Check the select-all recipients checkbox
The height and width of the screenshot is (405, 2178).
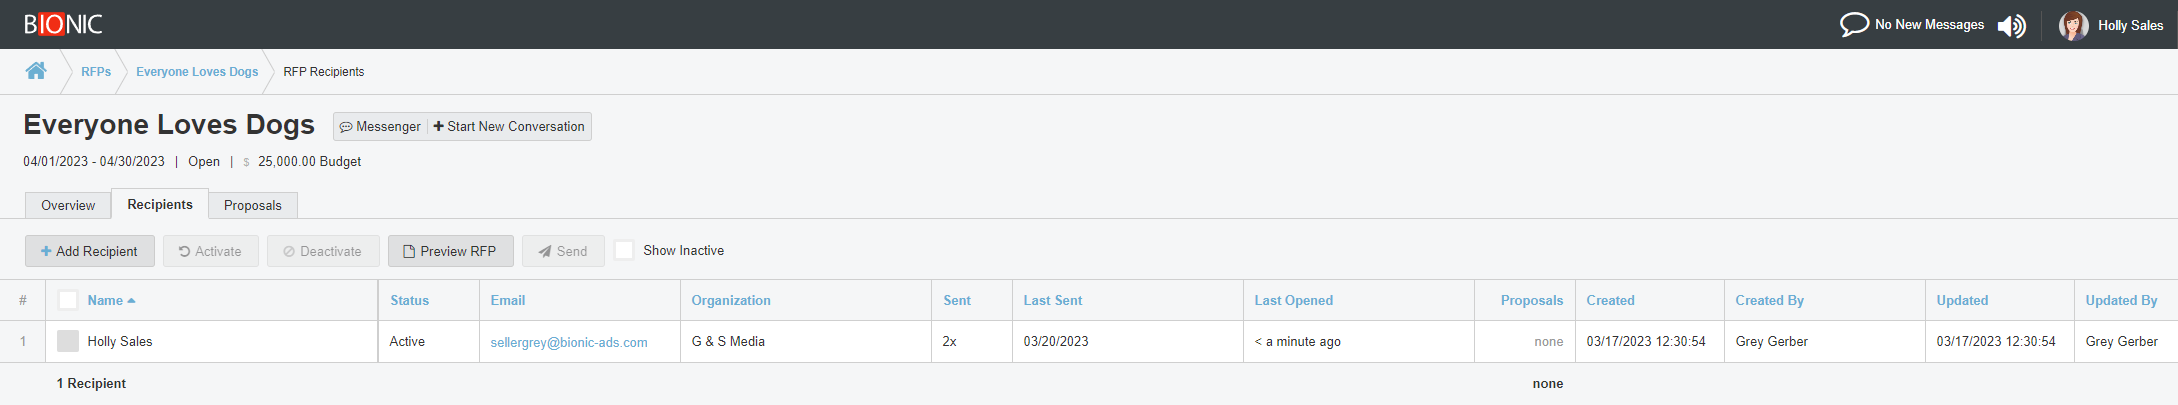coord(68,300)
